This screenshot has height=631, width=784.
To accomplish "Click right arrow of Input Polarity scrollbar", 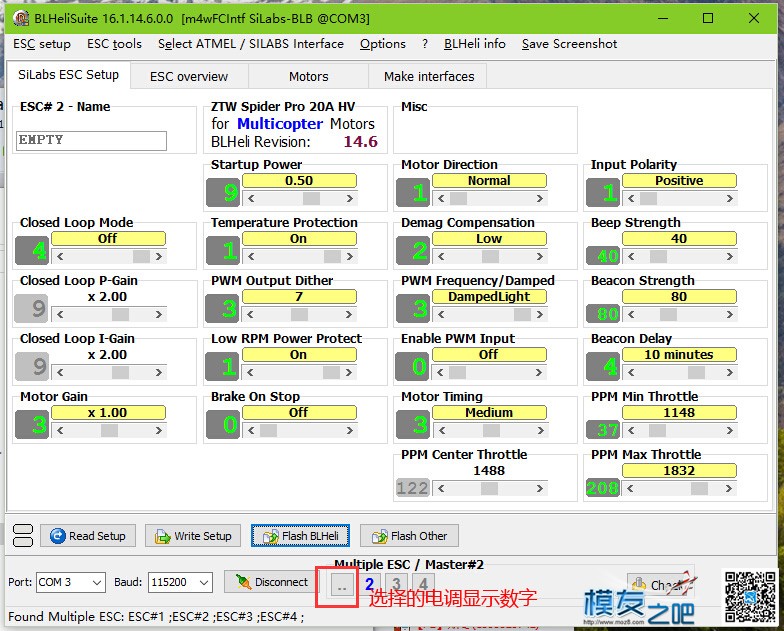I will tap(730, 198).
